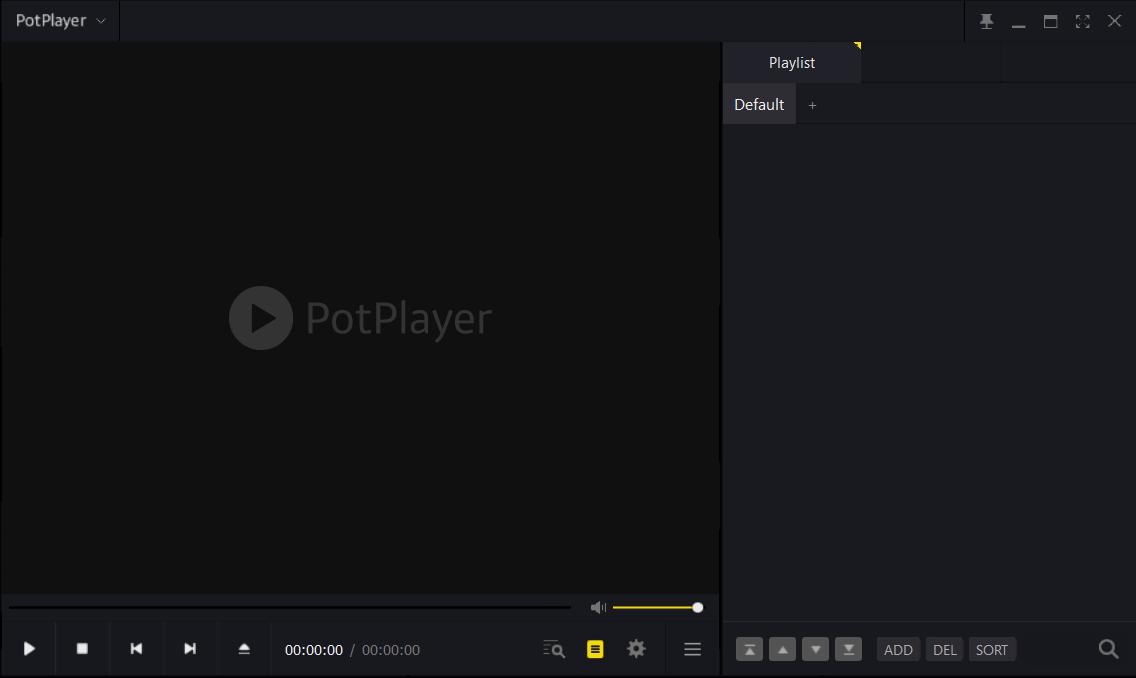This screenshot has height=678, width=1136.
Task: Skip to the next track
Action: click(190, 648)
